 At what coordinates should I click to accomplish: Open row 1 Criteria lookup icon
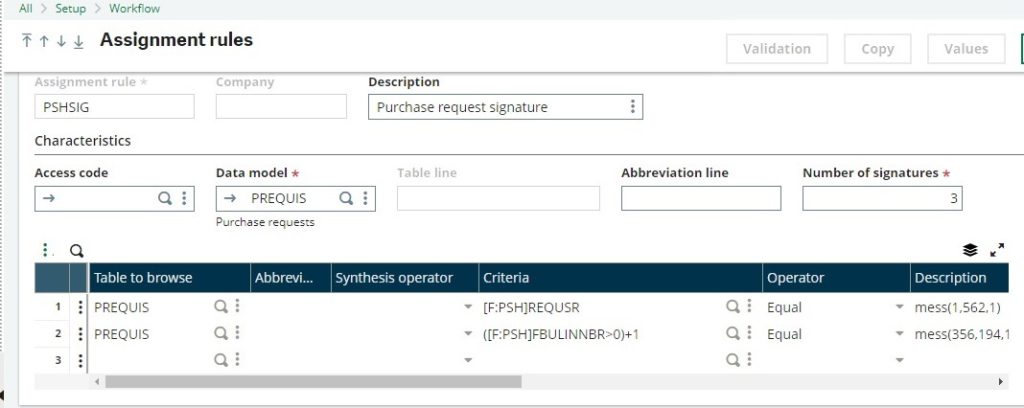point(733,307)
